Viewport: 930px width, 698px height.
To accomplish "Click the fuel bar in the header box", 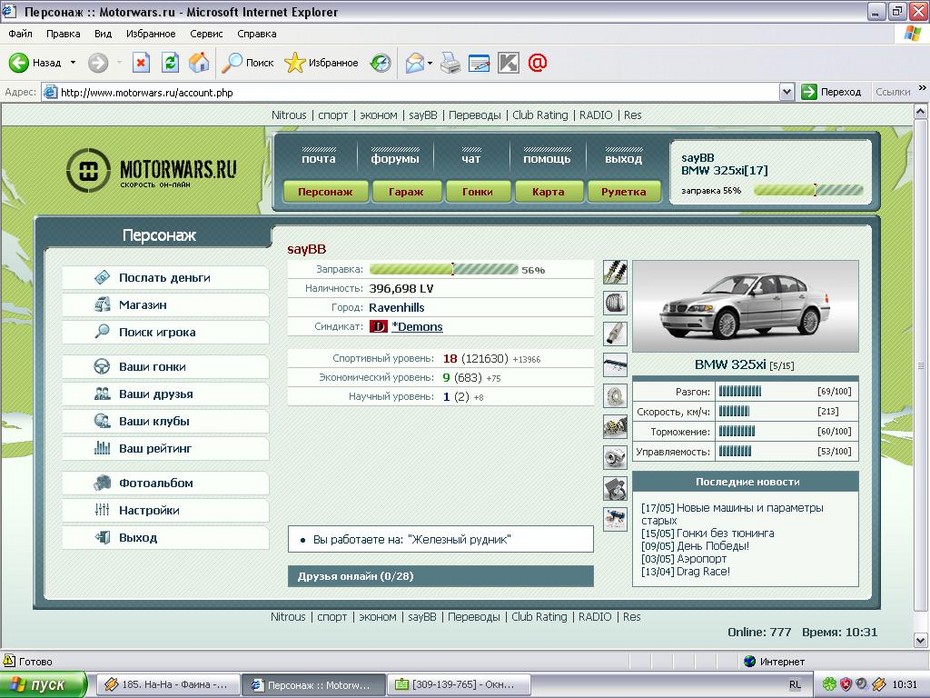I will pyautogui.click(x=808, y=190).
